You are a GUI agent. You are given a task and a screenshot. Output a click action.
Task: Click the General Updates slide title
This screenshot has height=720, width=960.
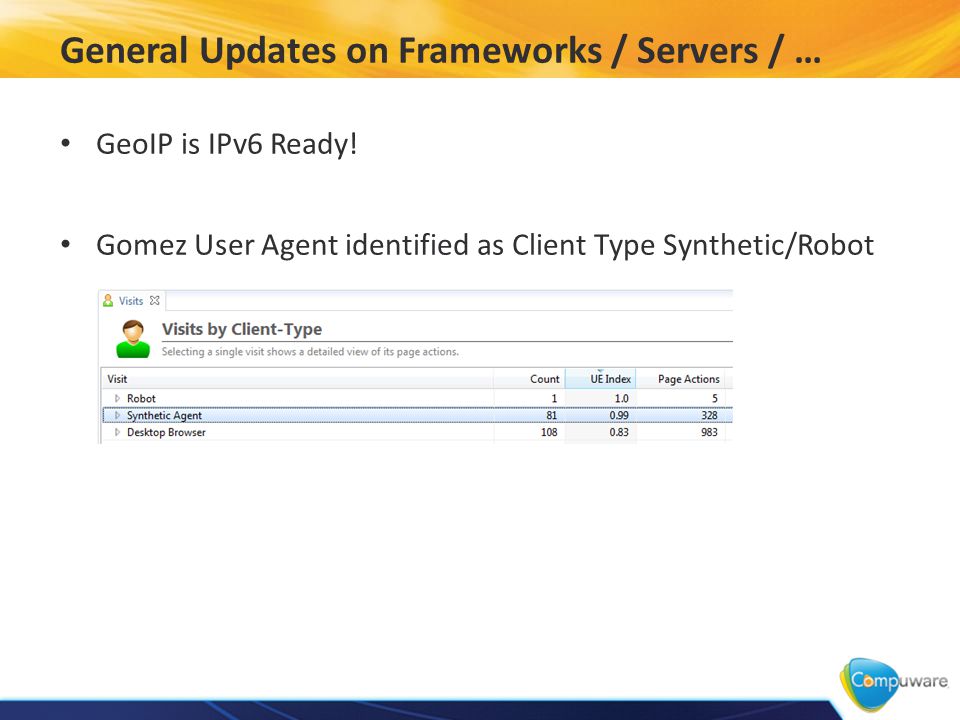point(440,50)
